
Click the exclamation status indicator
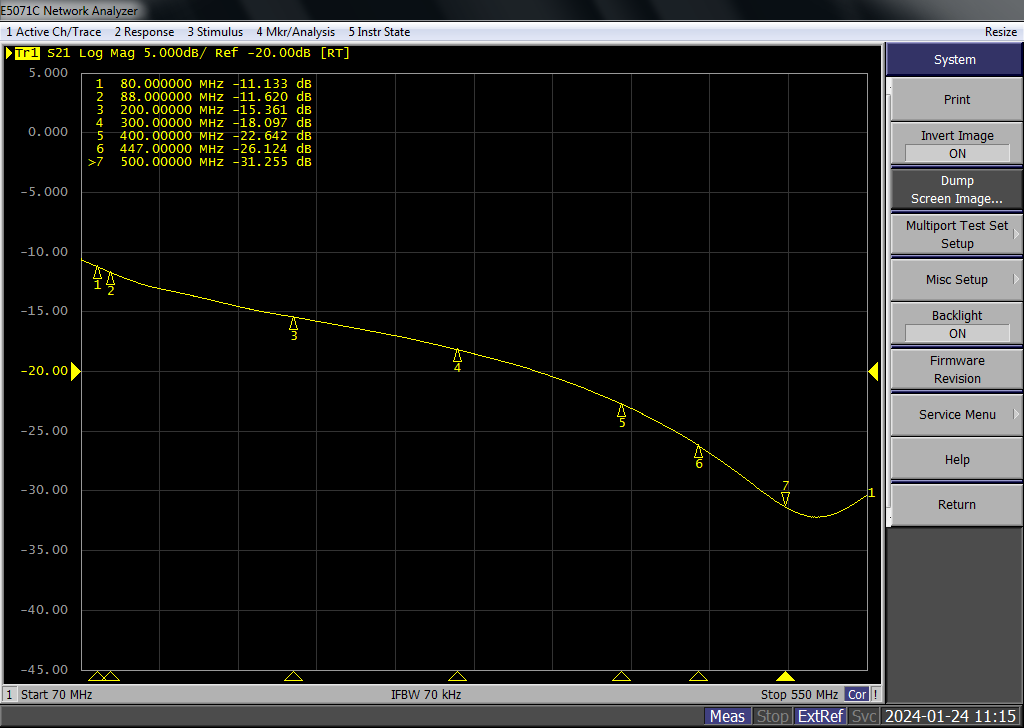[876, 695]
